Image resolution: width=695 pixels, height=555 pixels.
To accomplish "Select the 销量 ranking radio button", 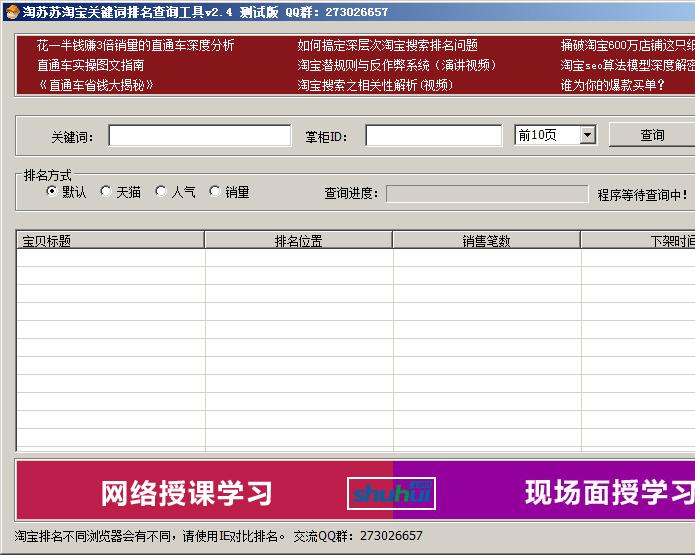I will 215,191.
